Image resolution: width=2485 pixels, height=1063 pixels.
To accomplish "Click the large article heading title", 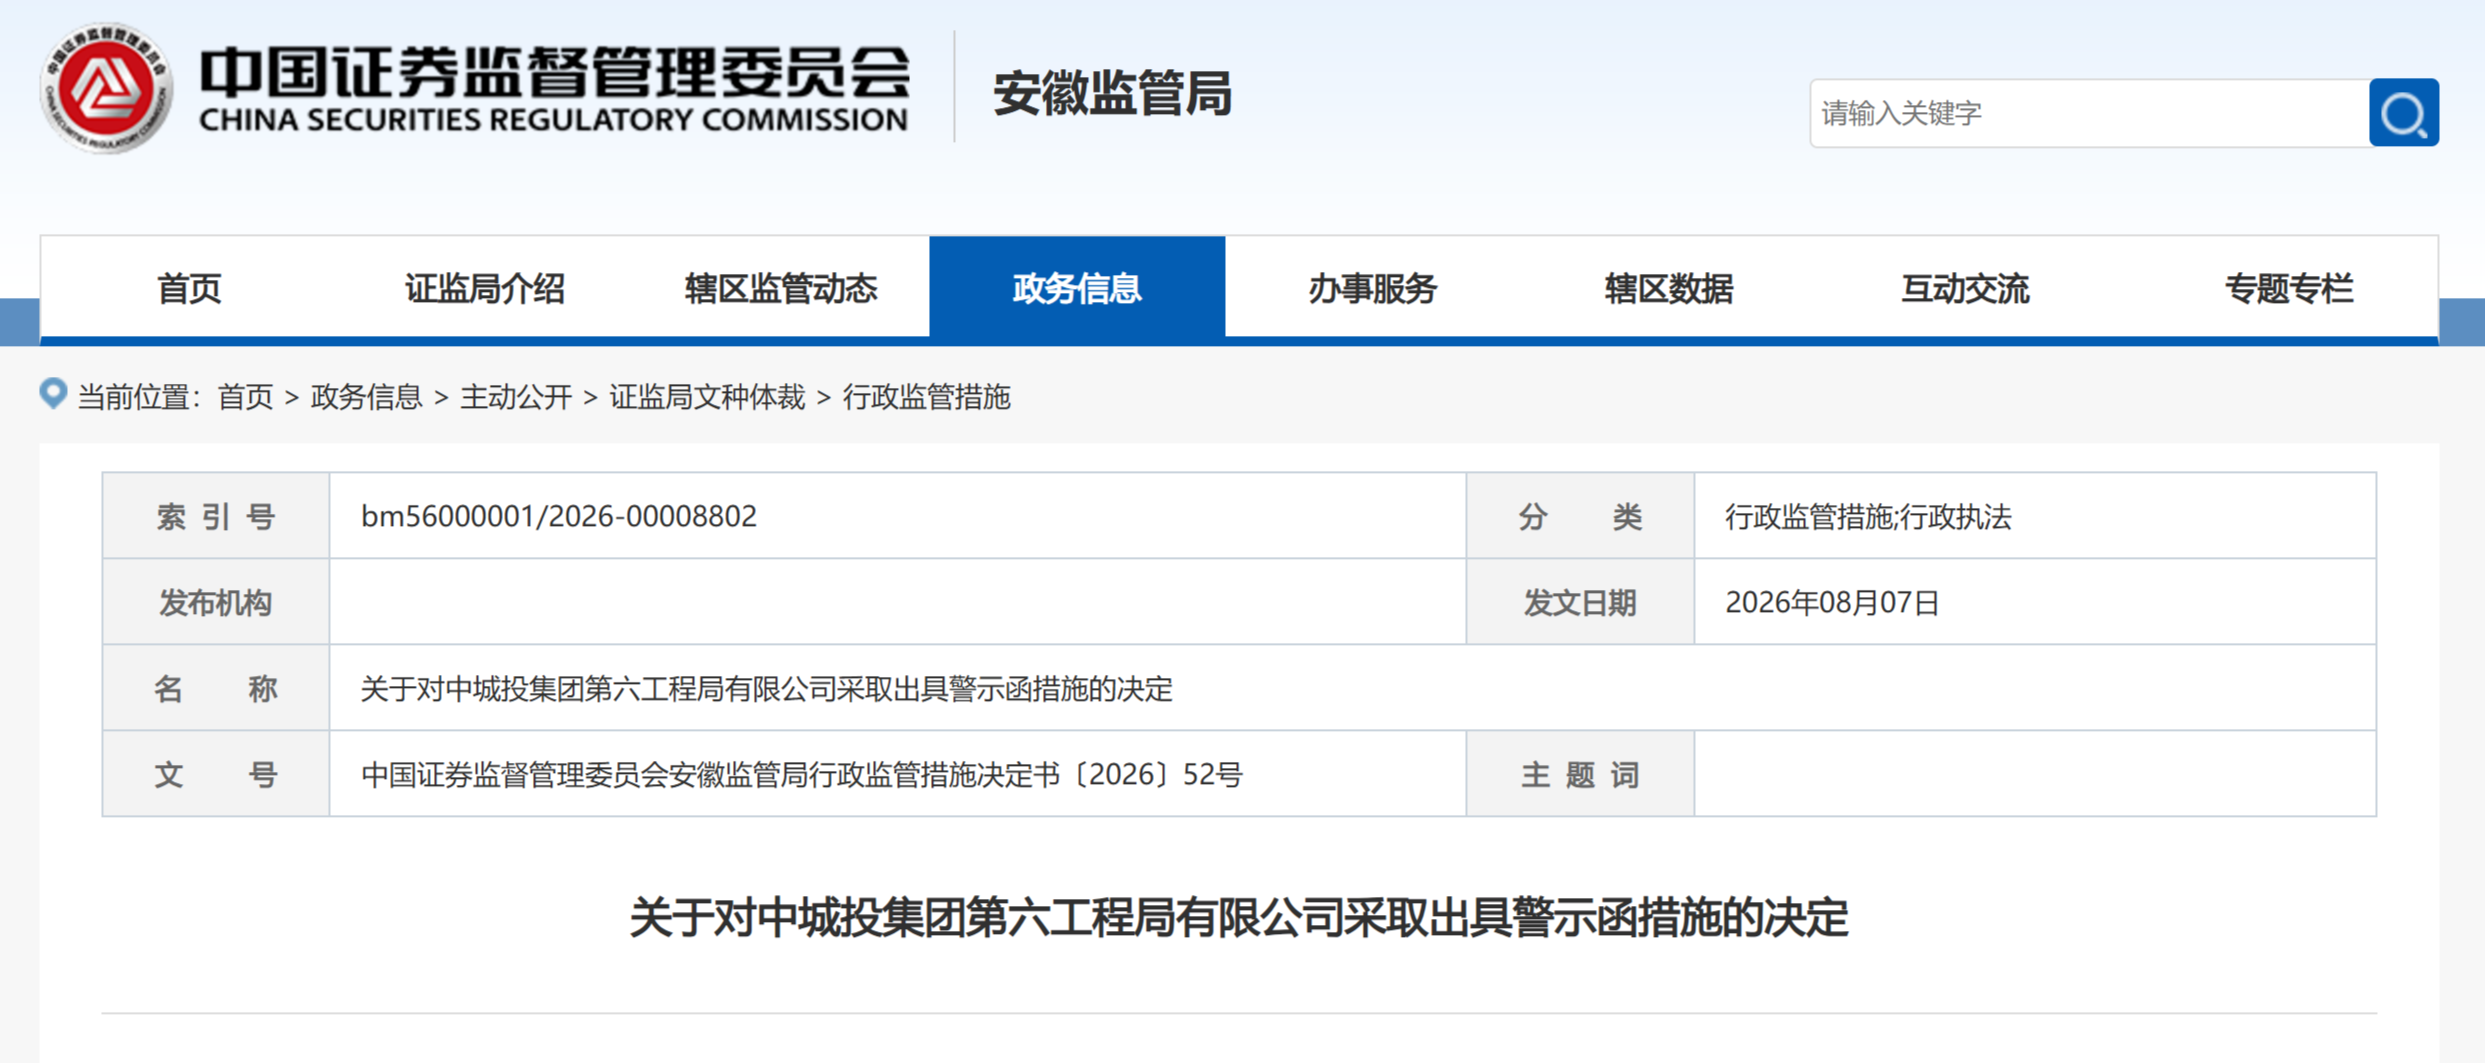I will tap(1239, 917).
